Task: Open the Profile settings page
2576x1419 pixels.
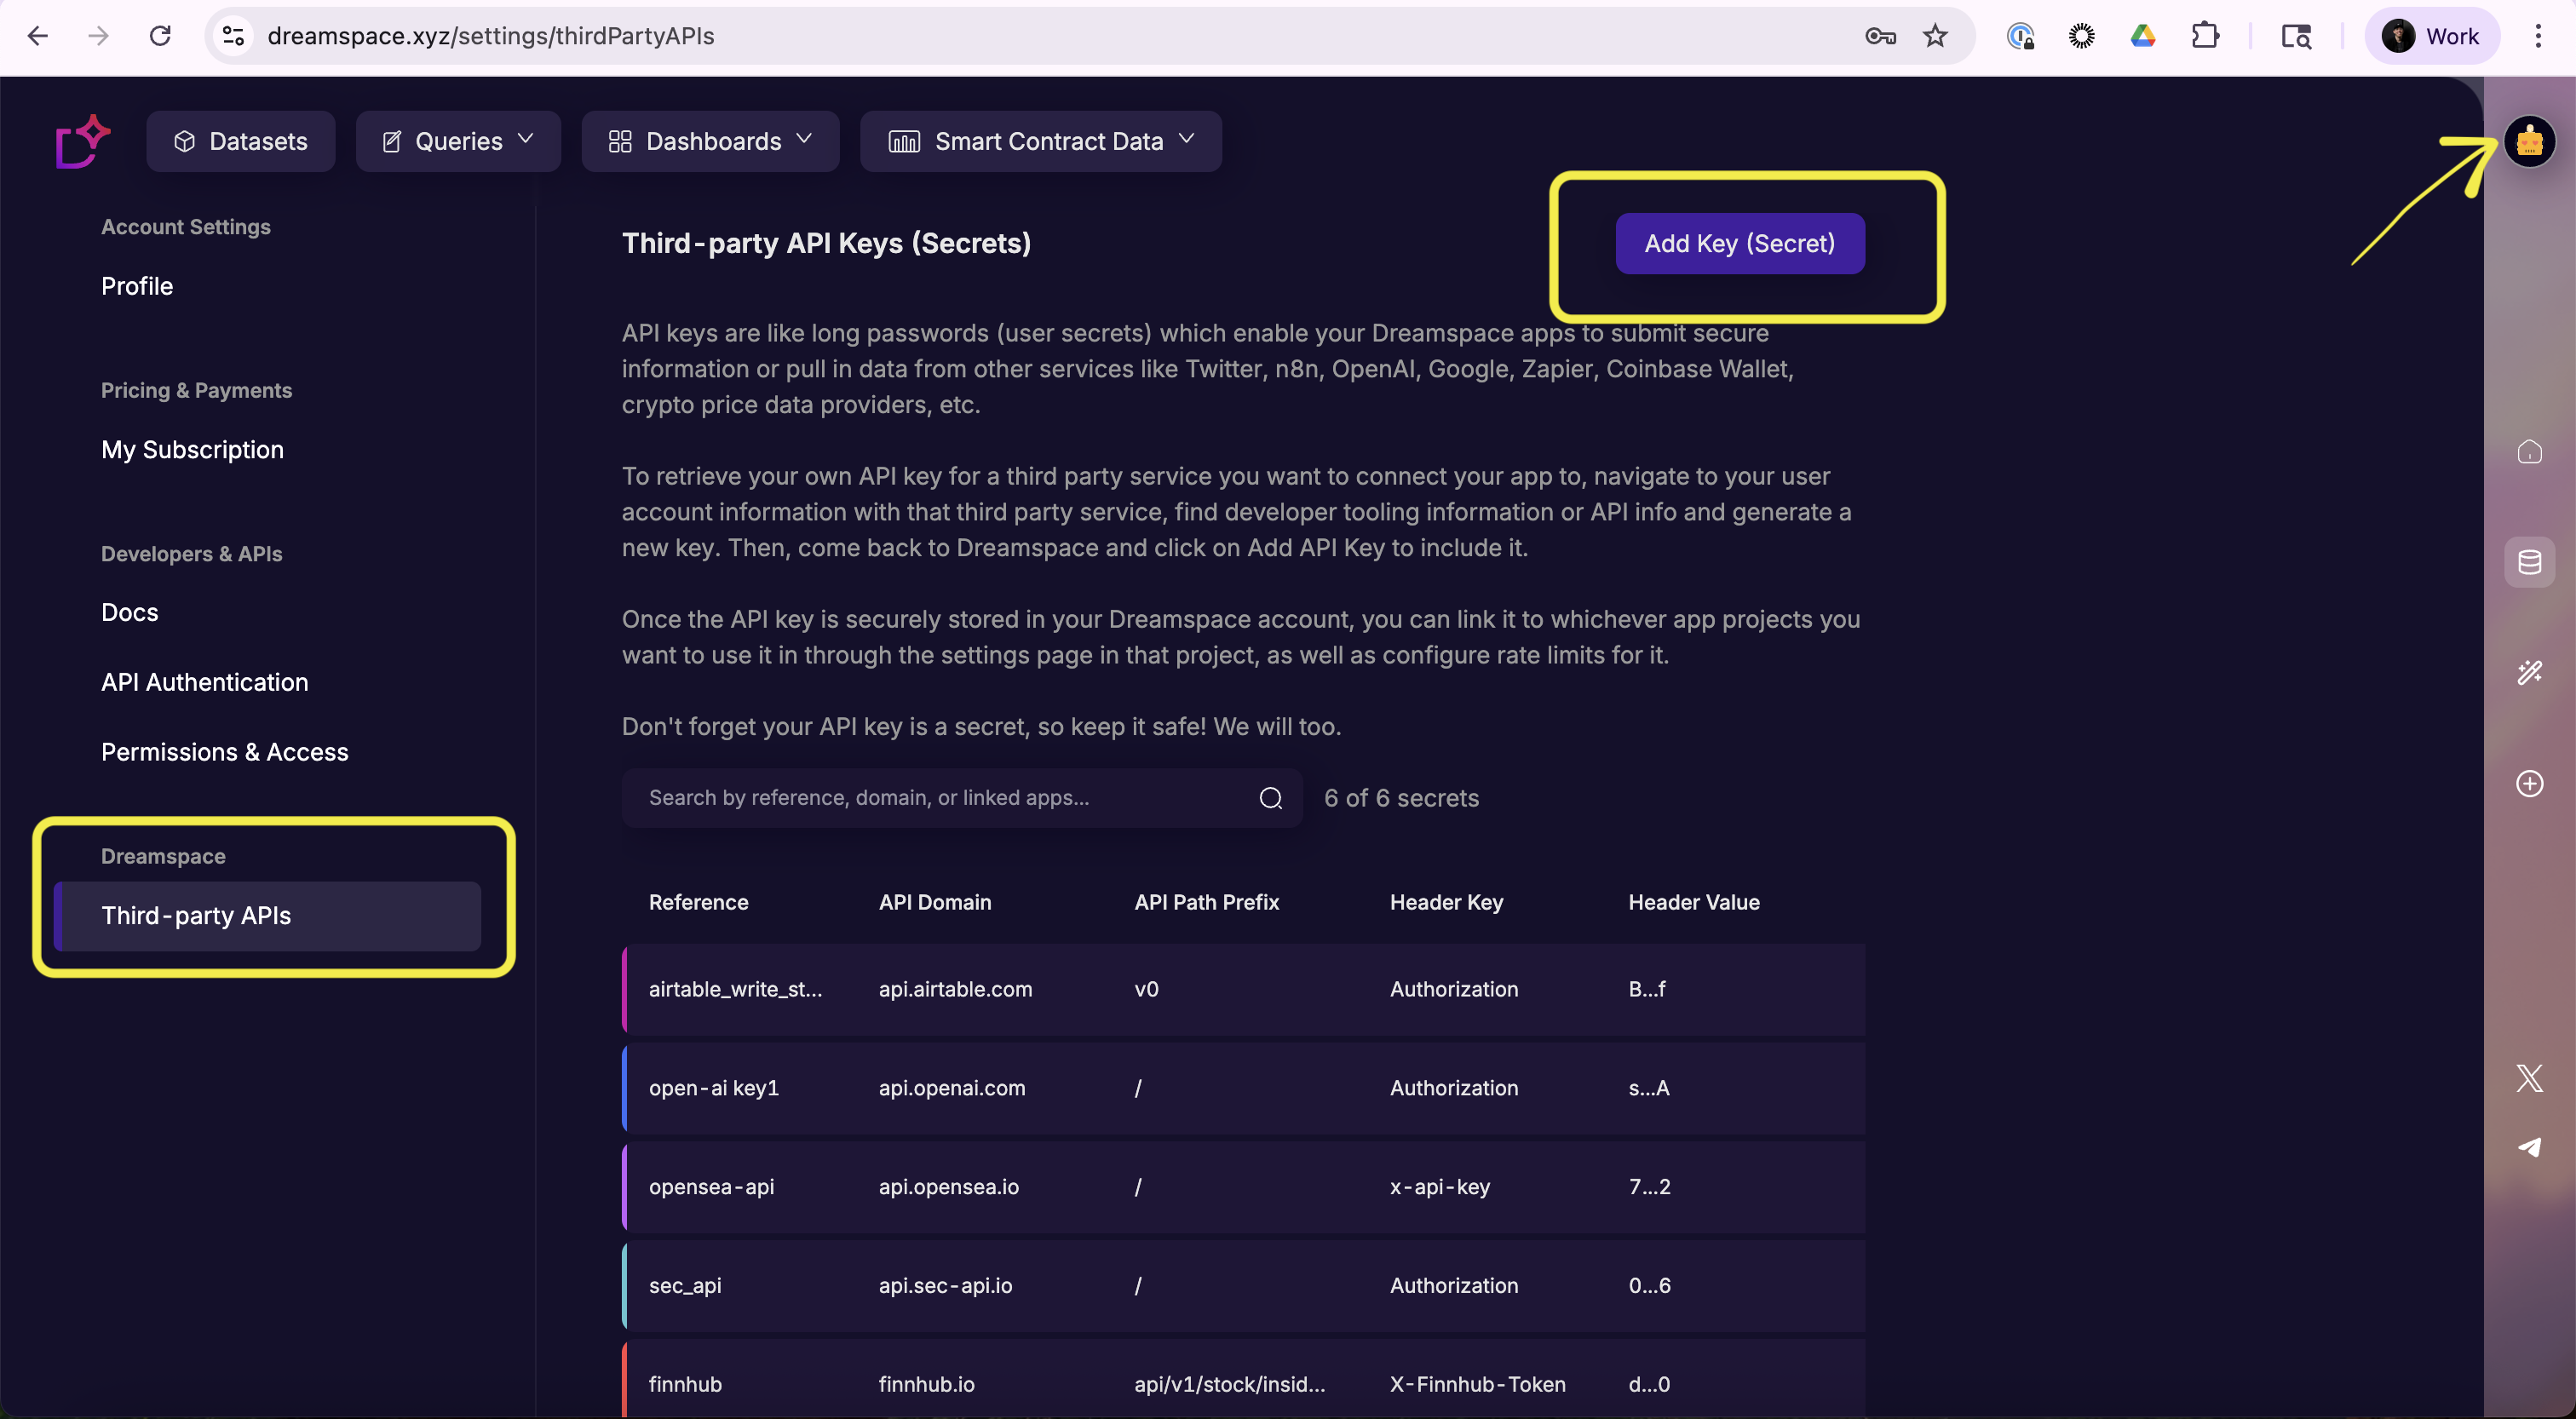Action: [137, 286]
